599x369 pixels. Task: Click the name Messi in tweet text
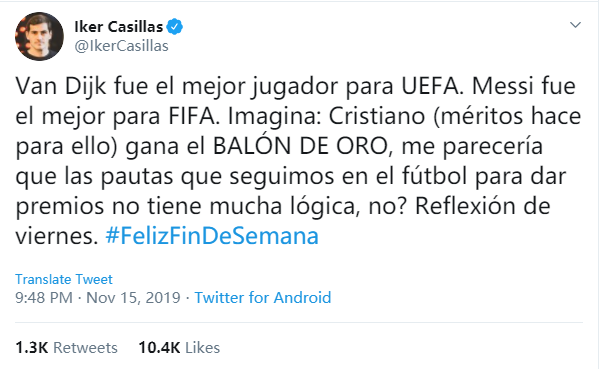(x=503, y=86)
